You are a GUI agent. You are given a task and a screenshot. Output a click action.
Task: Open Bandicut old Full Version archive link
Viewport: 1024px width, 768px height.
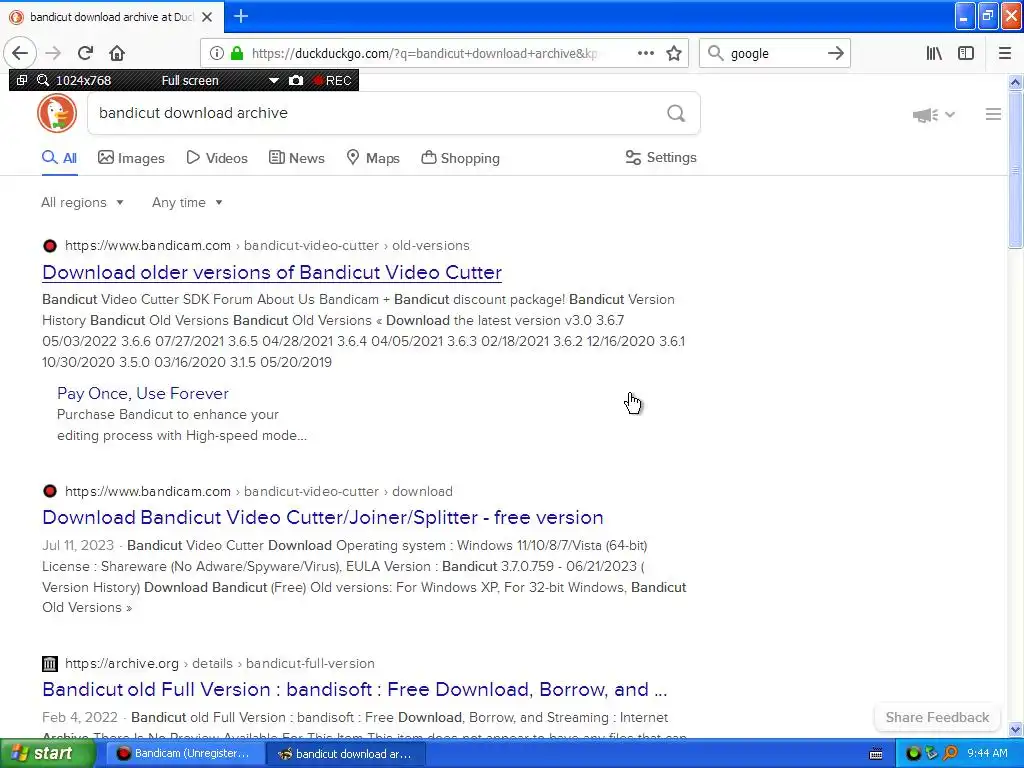click(x=355, y=689)
